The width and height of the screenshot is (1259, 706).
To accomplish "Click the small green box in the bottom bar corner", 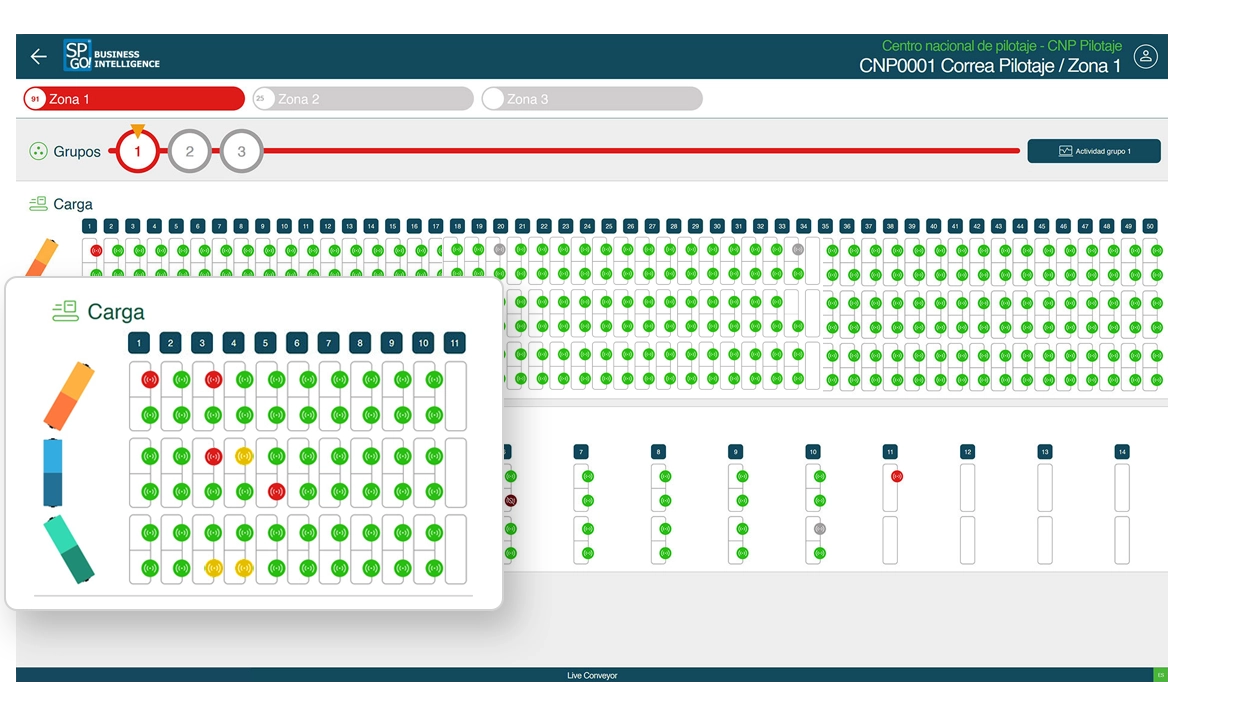I will coord(1160,675).
